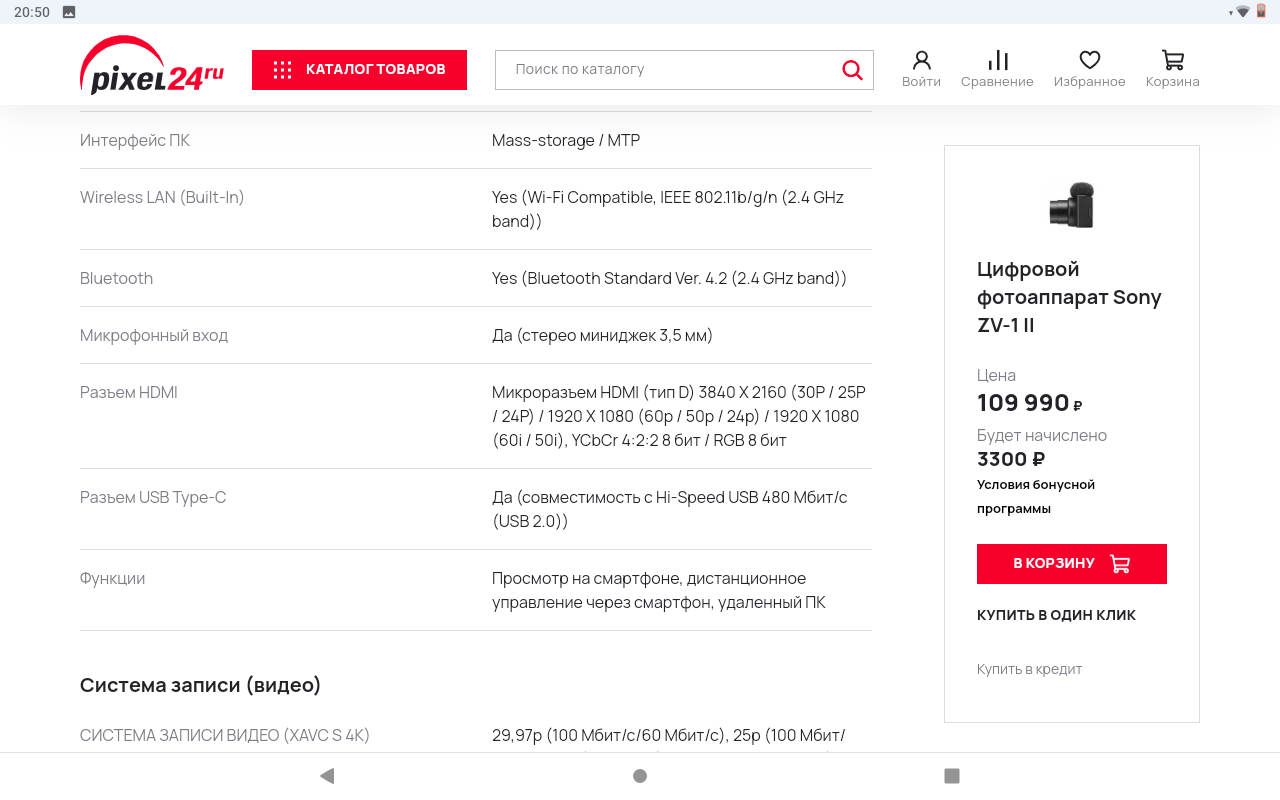
Task: Tap the battery icon in status bar
Action: (x=1261, y=12)
